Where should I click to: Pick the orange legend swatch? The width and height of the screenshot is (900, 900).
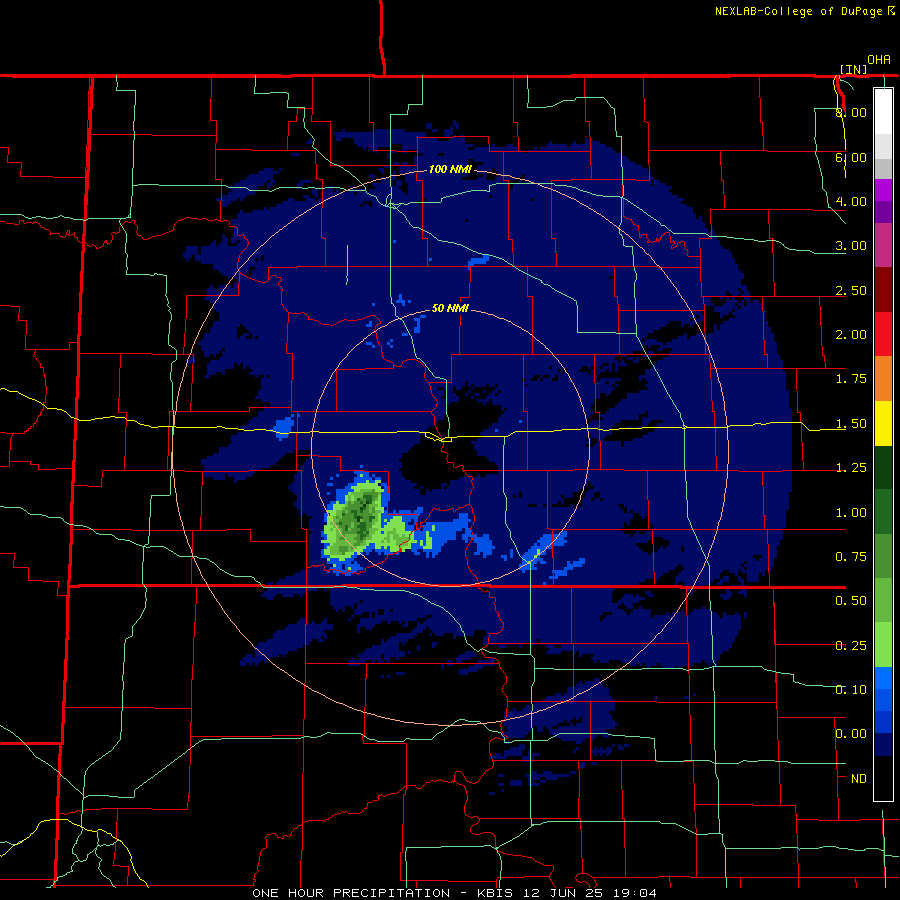883,379
